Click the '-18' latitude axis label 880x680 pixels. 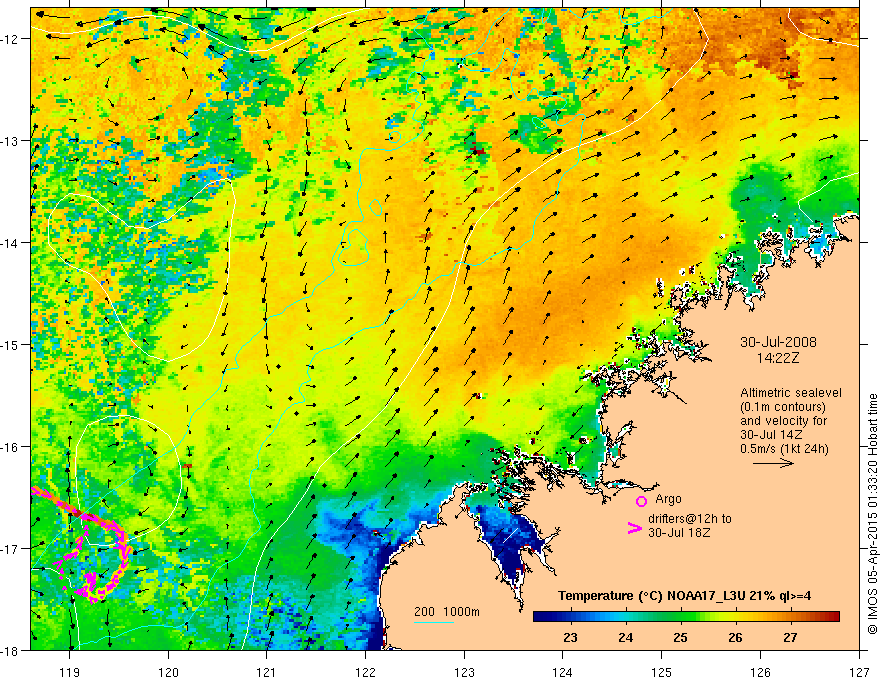point(11,650)
